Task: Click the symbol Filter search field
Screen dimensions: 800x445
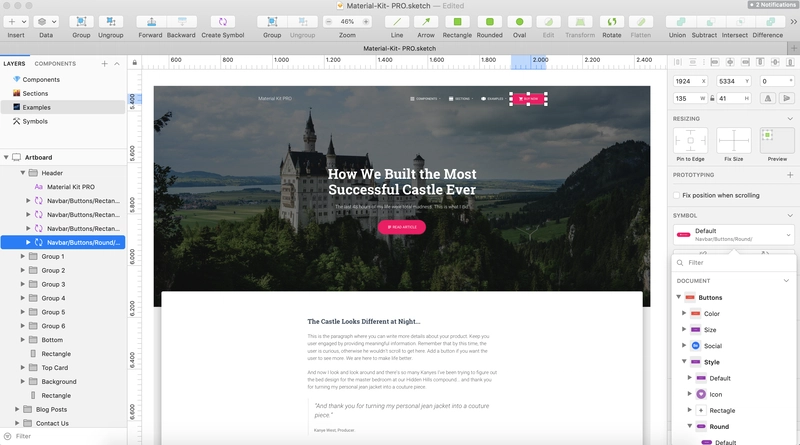Action: (734, 262)
